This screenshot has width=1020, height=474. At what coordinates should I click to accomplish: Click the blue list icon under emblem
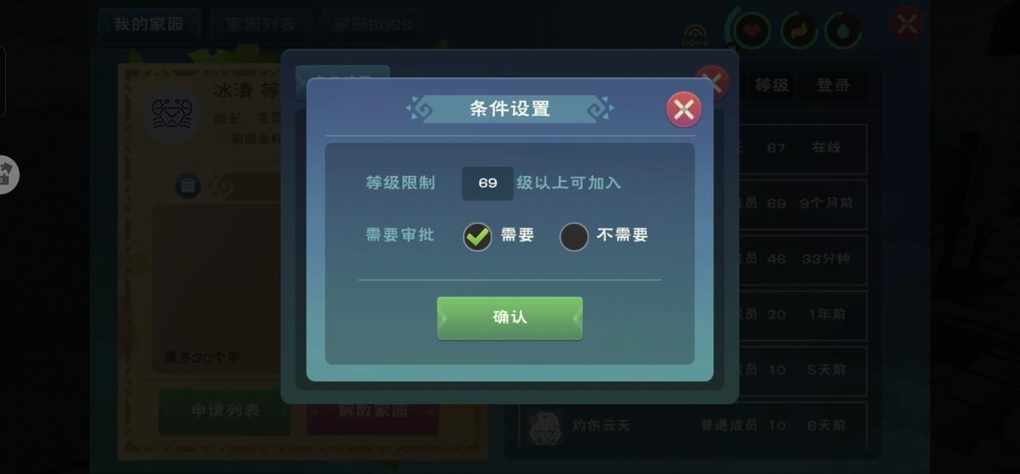tap(188, 187)
